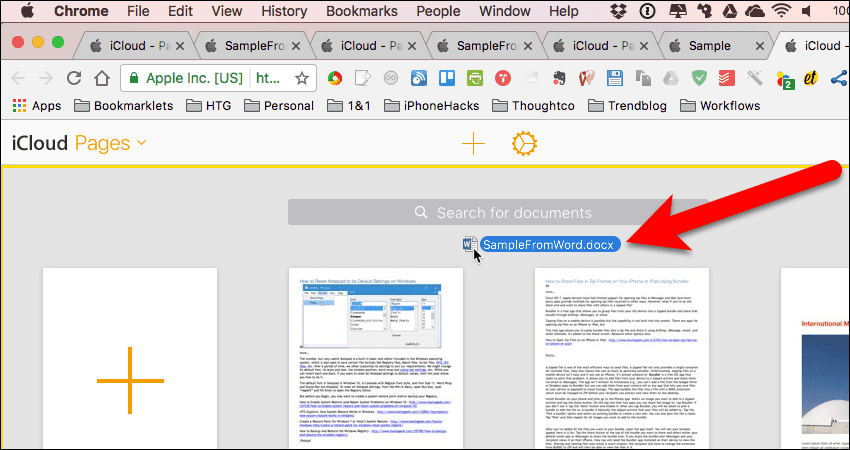Click the gray copy pages extension icon
The height and width of the screenshot is (450, 850).
click(643, 79)
